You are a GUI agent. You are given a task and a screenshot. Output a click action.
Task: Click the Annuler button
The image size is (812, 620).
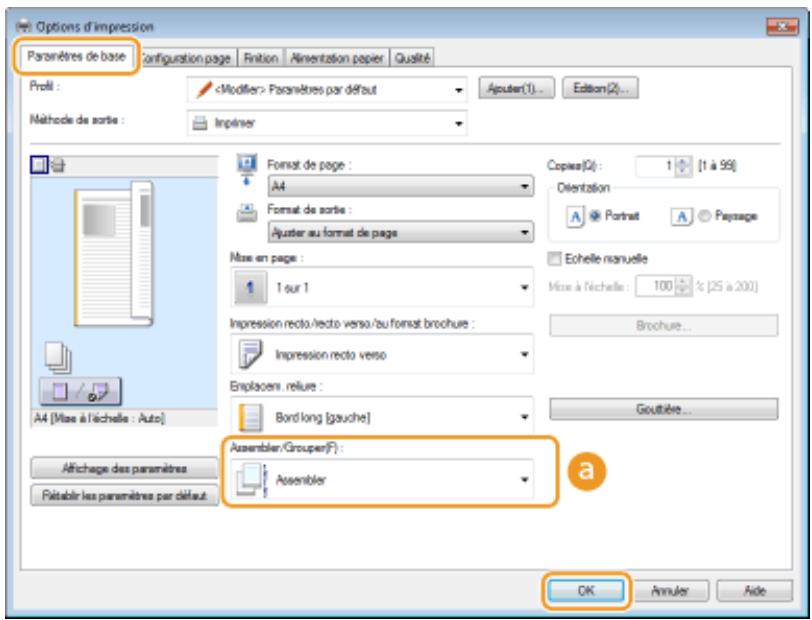[x=670, y=590]
